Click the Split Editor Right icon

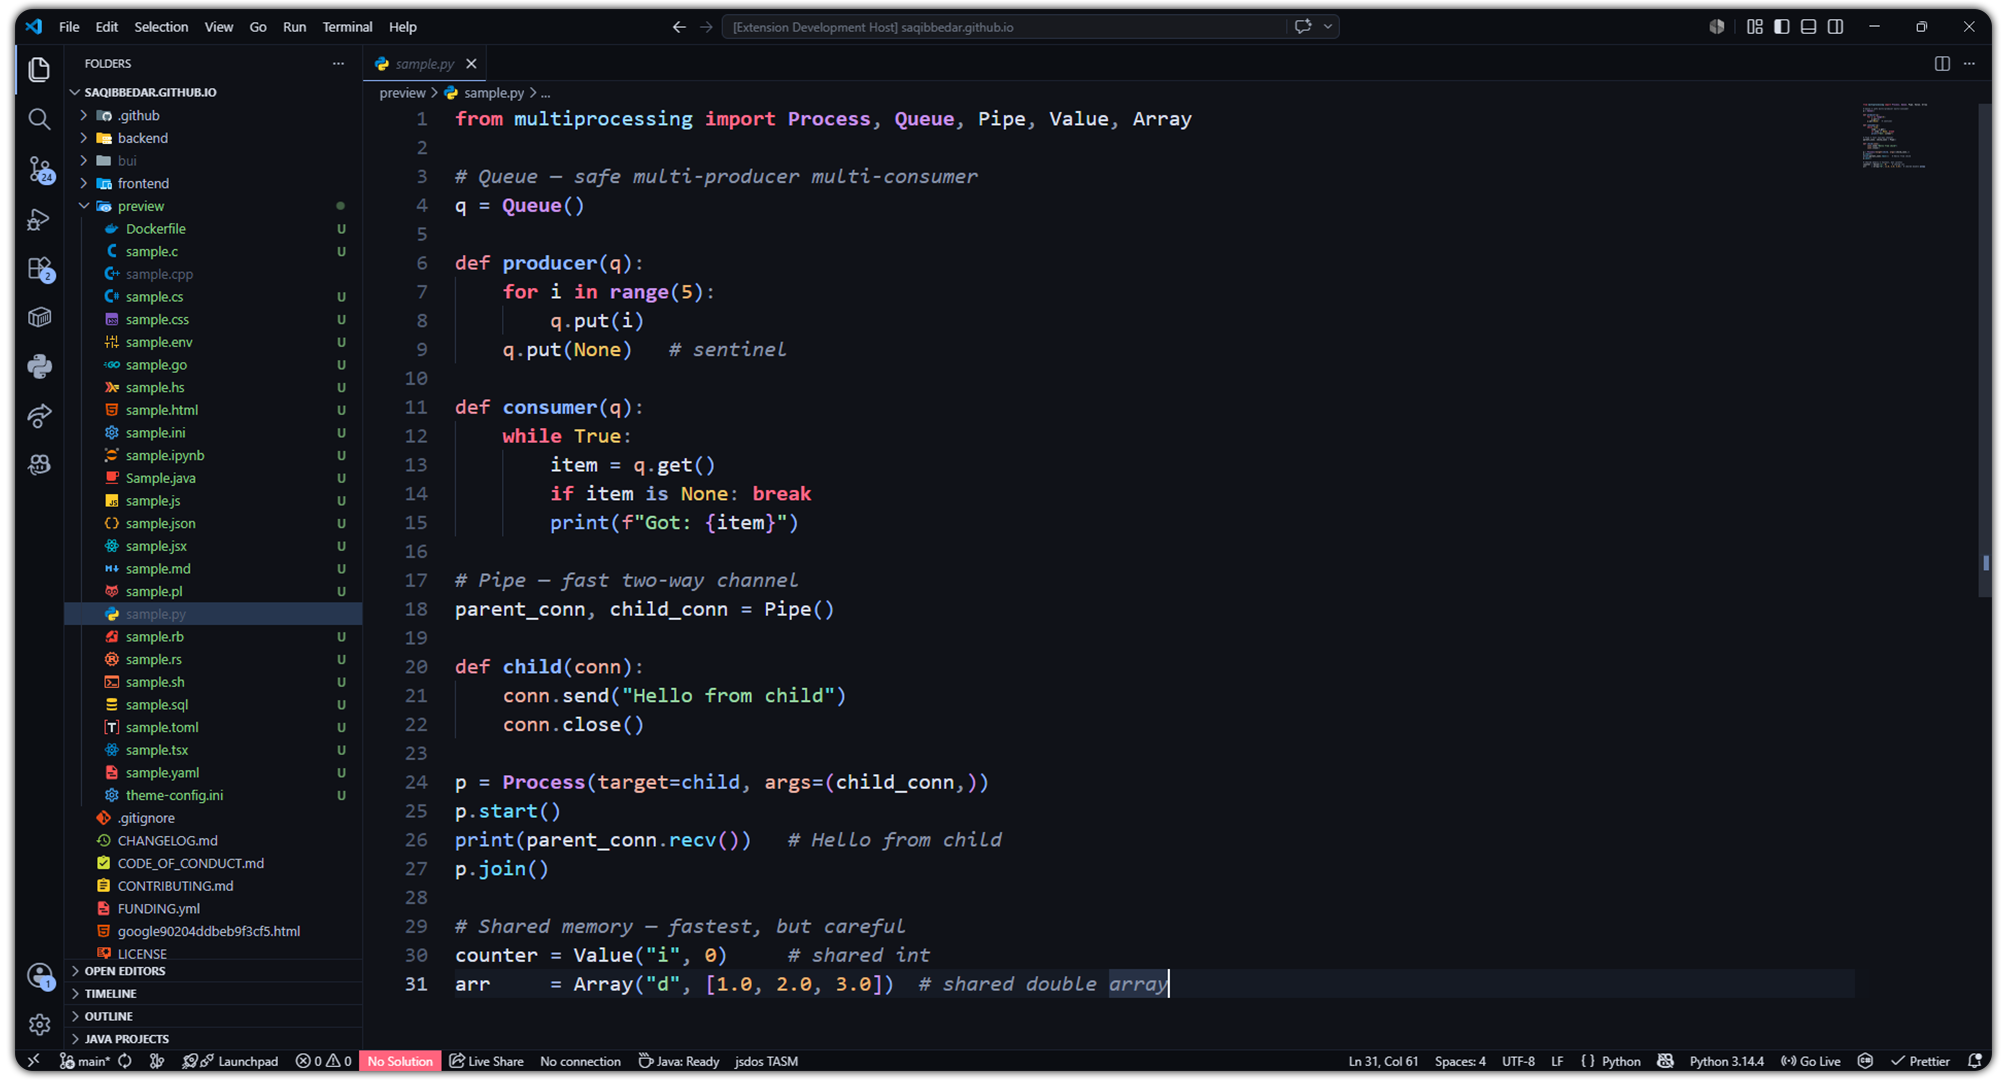(1941, 63)
